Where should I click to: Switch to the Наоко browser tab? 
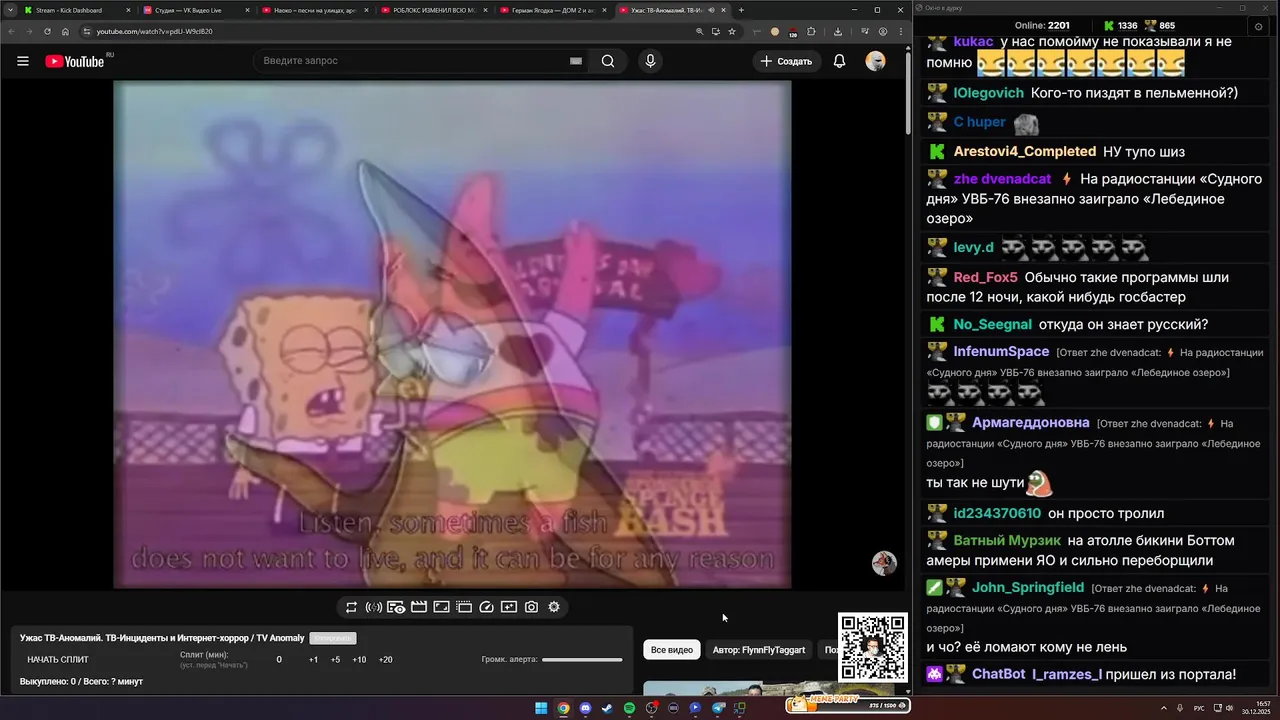(314, 10)
